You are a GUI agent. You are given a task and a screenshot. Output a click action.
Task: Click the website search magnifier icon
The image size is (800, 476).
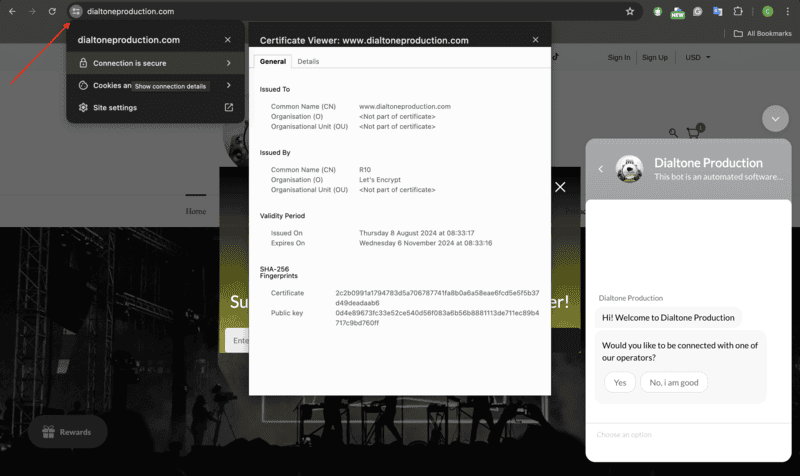(673, 133)
